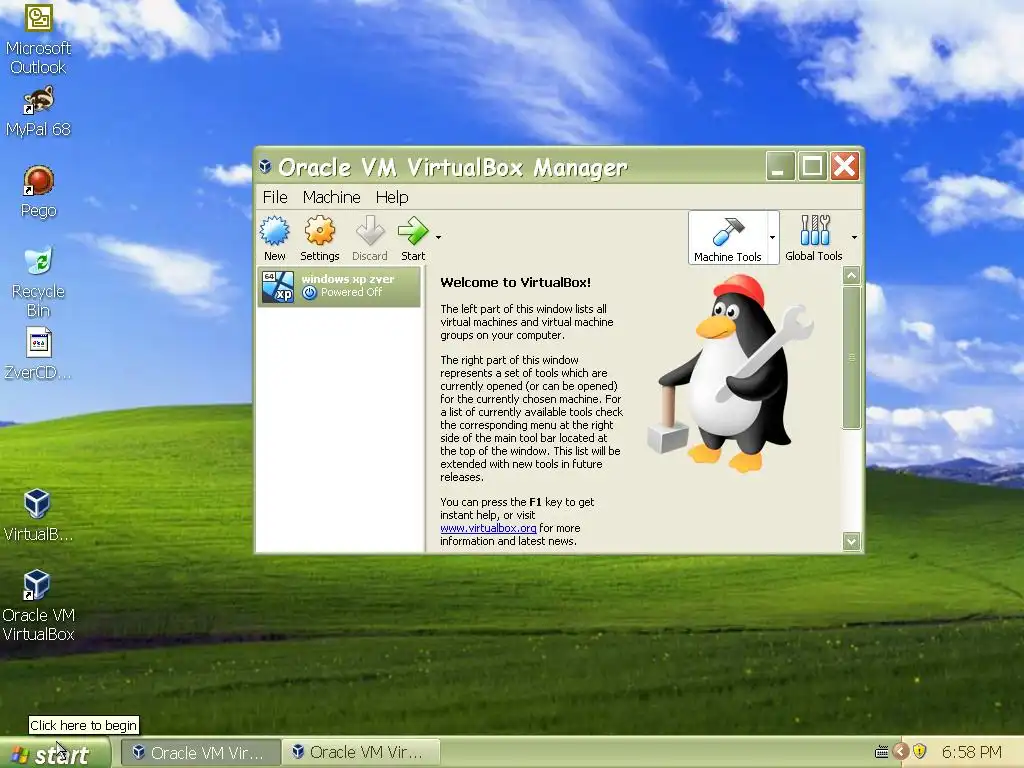Click the keyboard tray icon
The width and height of the screenshot is (1024, 768).
pos(882,752)
